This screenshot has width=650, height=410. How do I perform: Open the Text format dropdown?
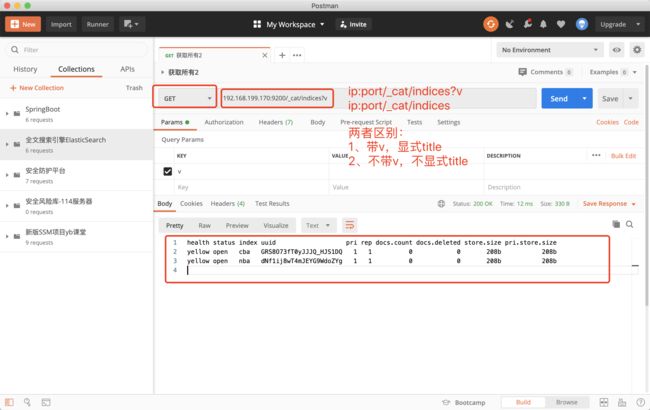tap(318, 225)
